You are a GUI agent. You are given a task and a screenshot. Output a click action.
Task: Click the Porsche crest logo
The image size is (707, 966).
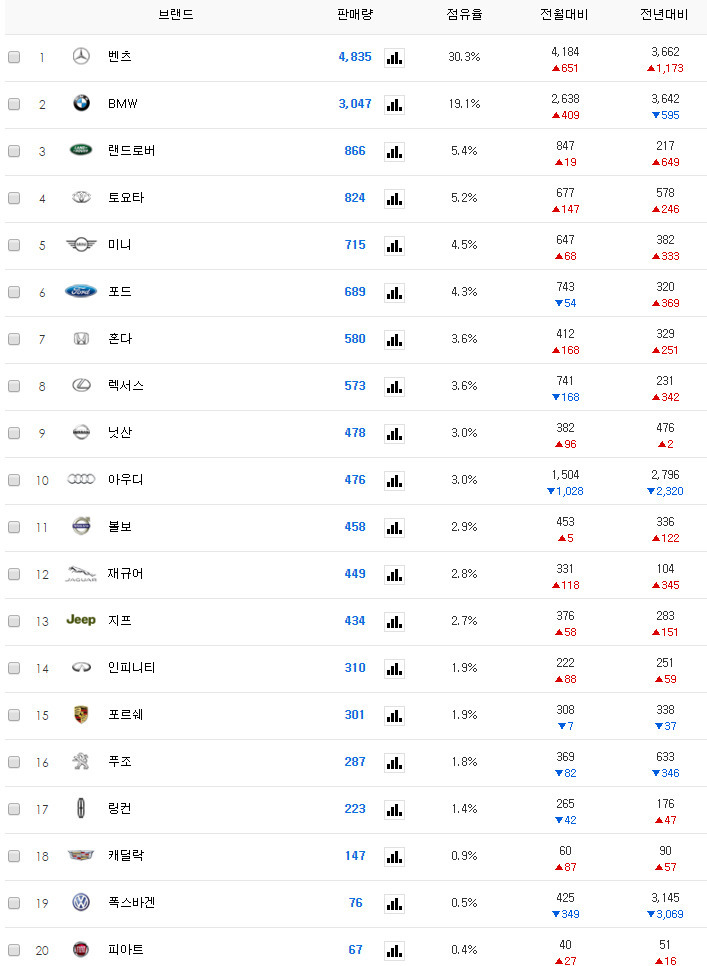tap(81, 714)
